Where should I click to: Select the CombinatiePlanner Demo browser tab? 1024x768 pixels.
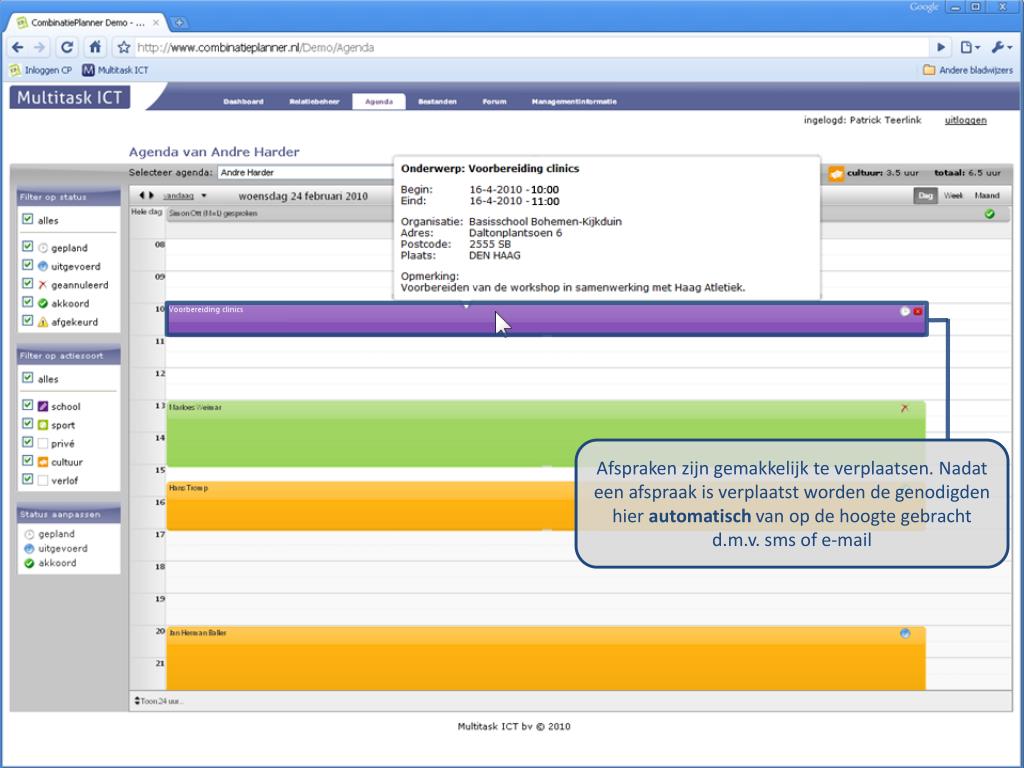click(x=88, y=23)
